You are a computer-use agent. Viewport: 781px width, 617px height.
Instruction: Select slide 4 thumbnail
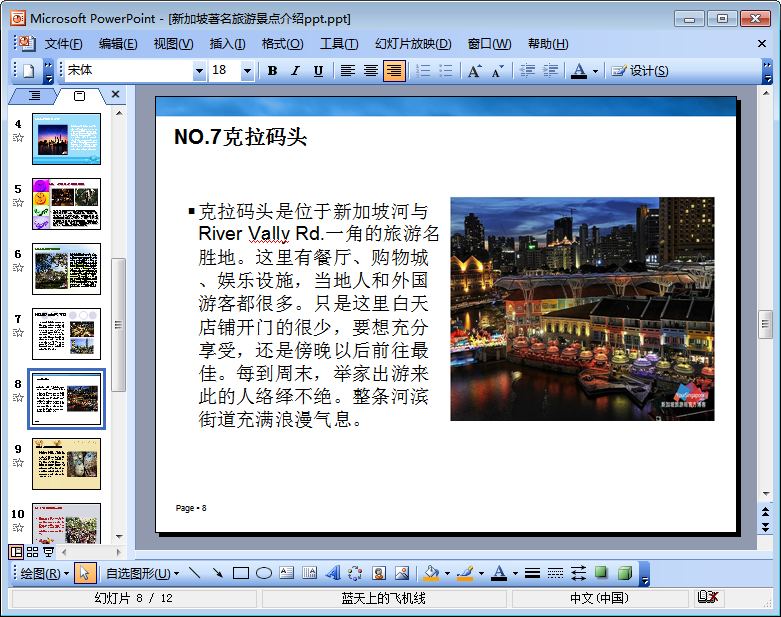coord(66,139)
